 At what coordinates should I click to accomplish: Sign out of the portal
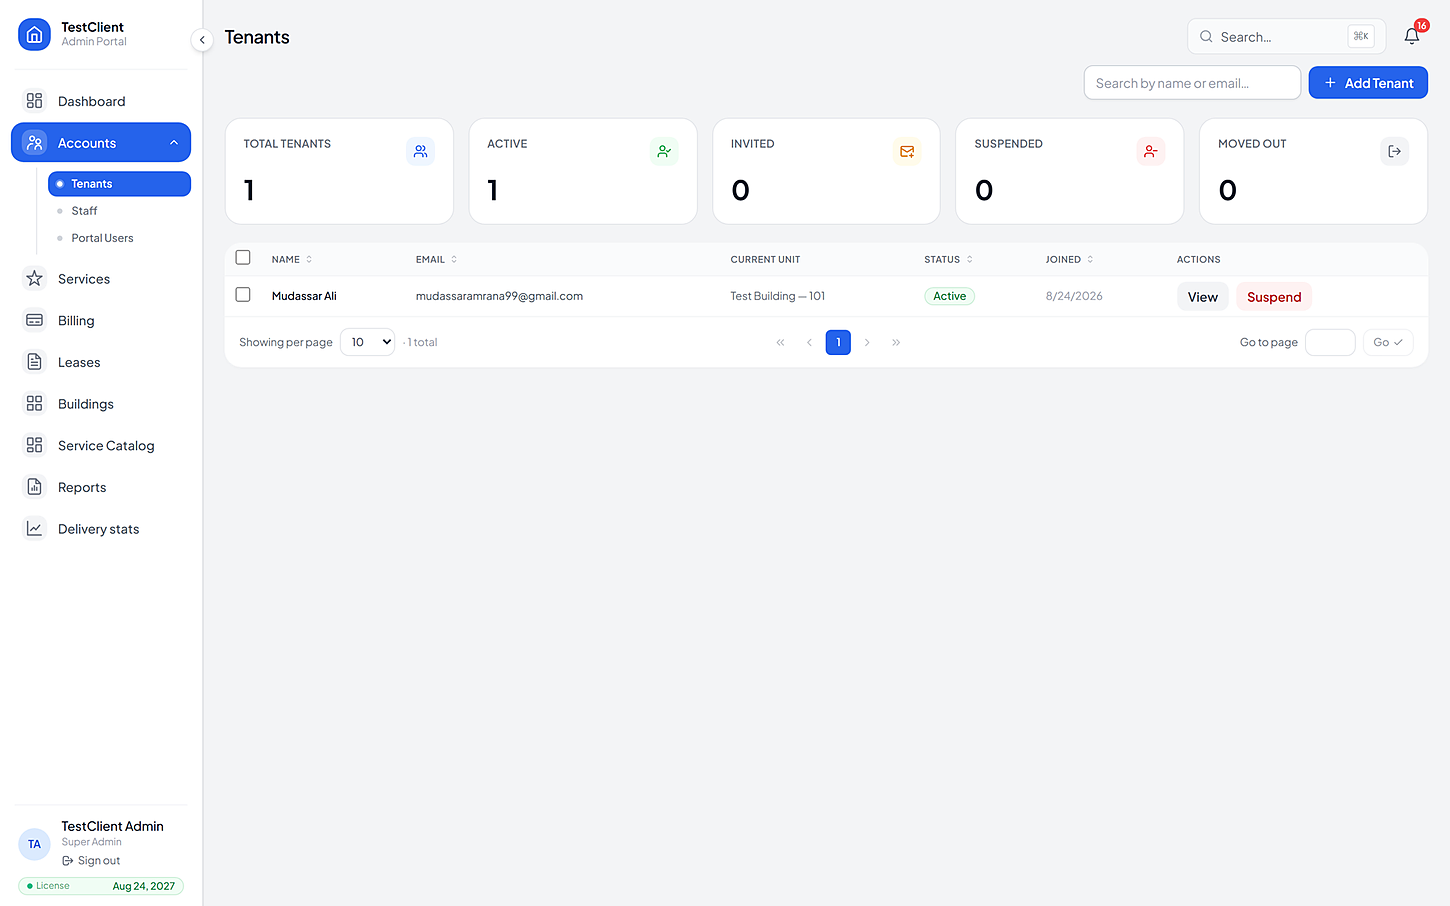pyautogui.click(x=91, y=861)
